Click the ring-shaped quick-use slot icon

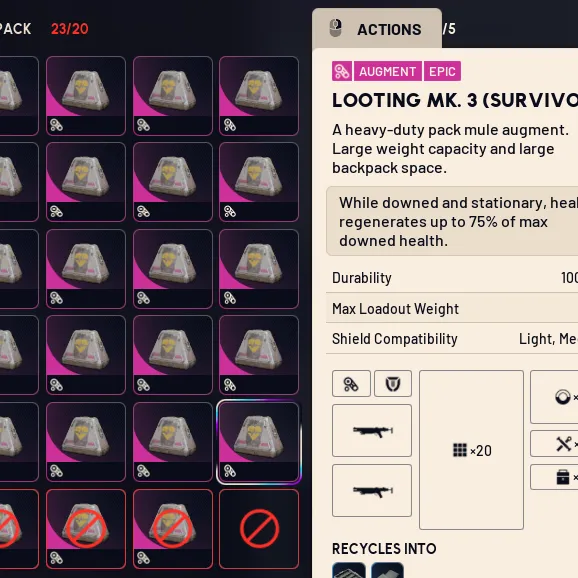[563, 397]
